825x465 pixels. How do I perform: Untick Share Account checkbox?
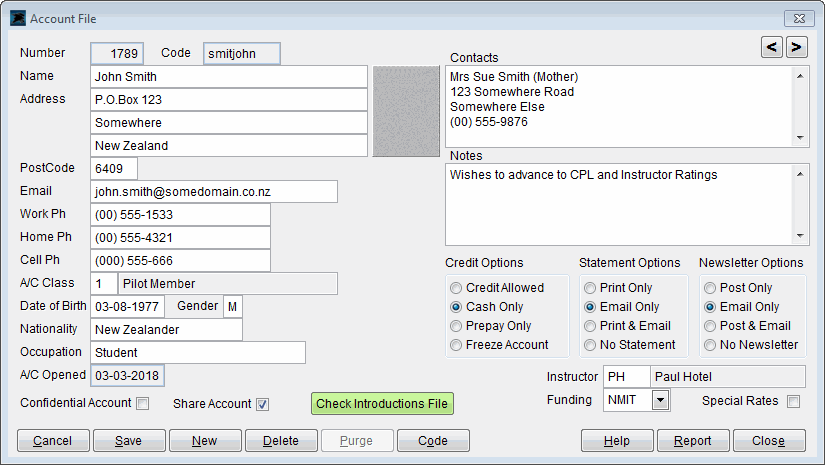click(x=263, y=404)
